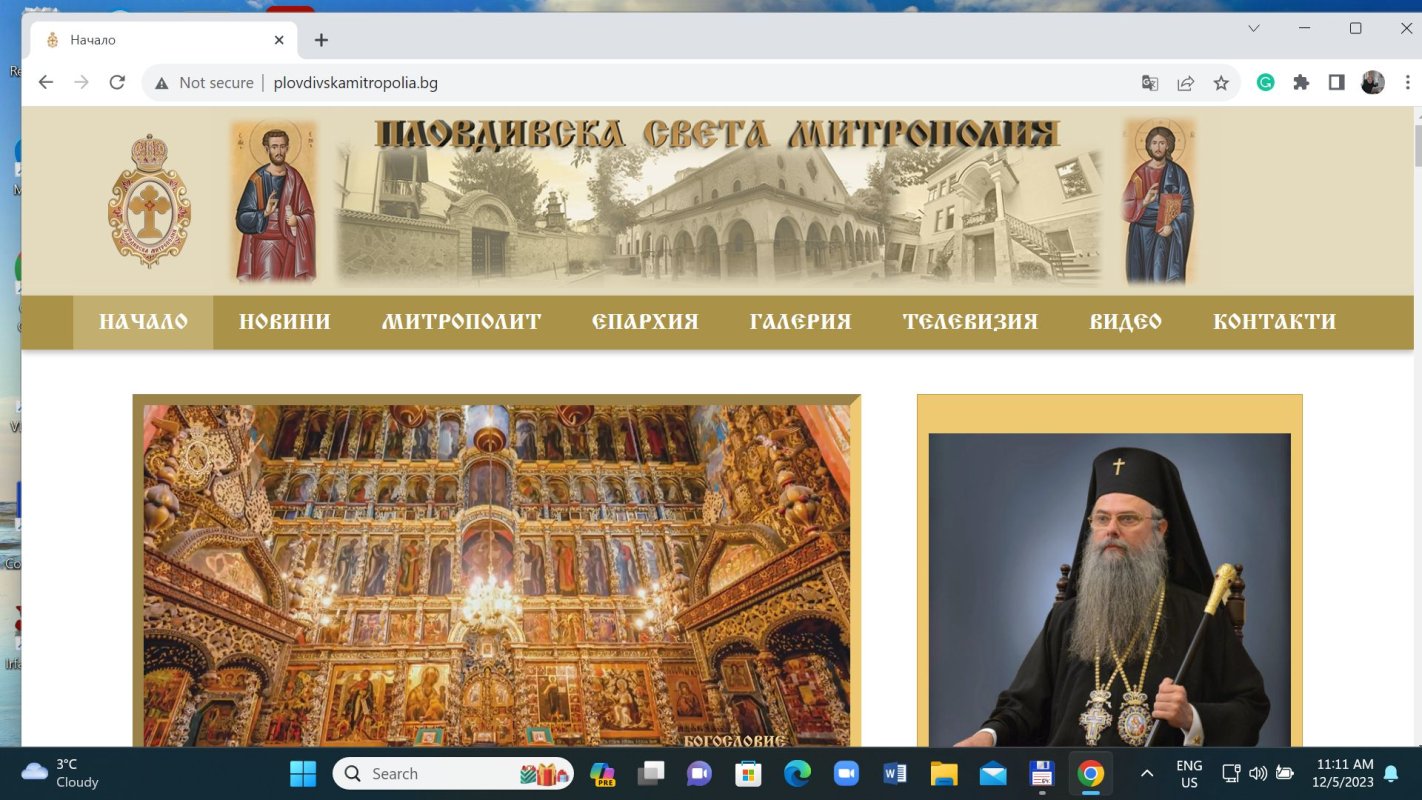This screenshot has width=1422, height=800.
Task: Expand hidden taskbar icons with the chevron
Action: [1147, 773]
